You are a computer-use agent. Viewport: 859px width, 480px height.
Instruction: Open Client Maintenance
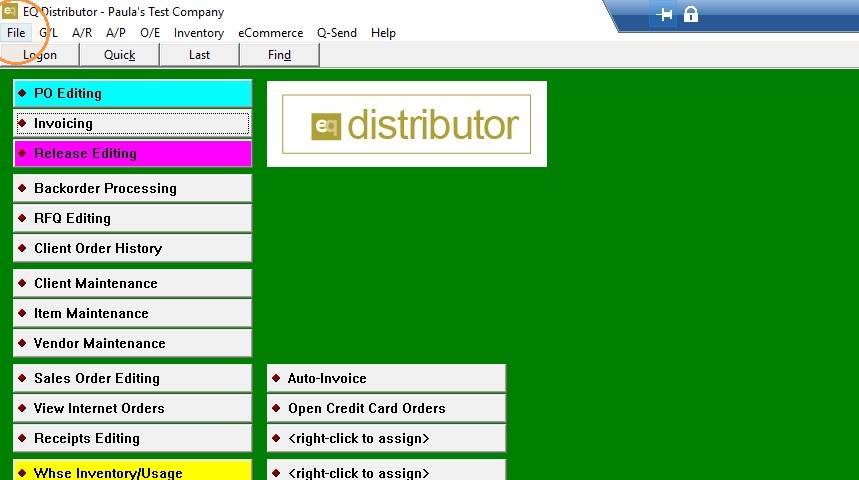pyautogui.click(x=133, y=283)
